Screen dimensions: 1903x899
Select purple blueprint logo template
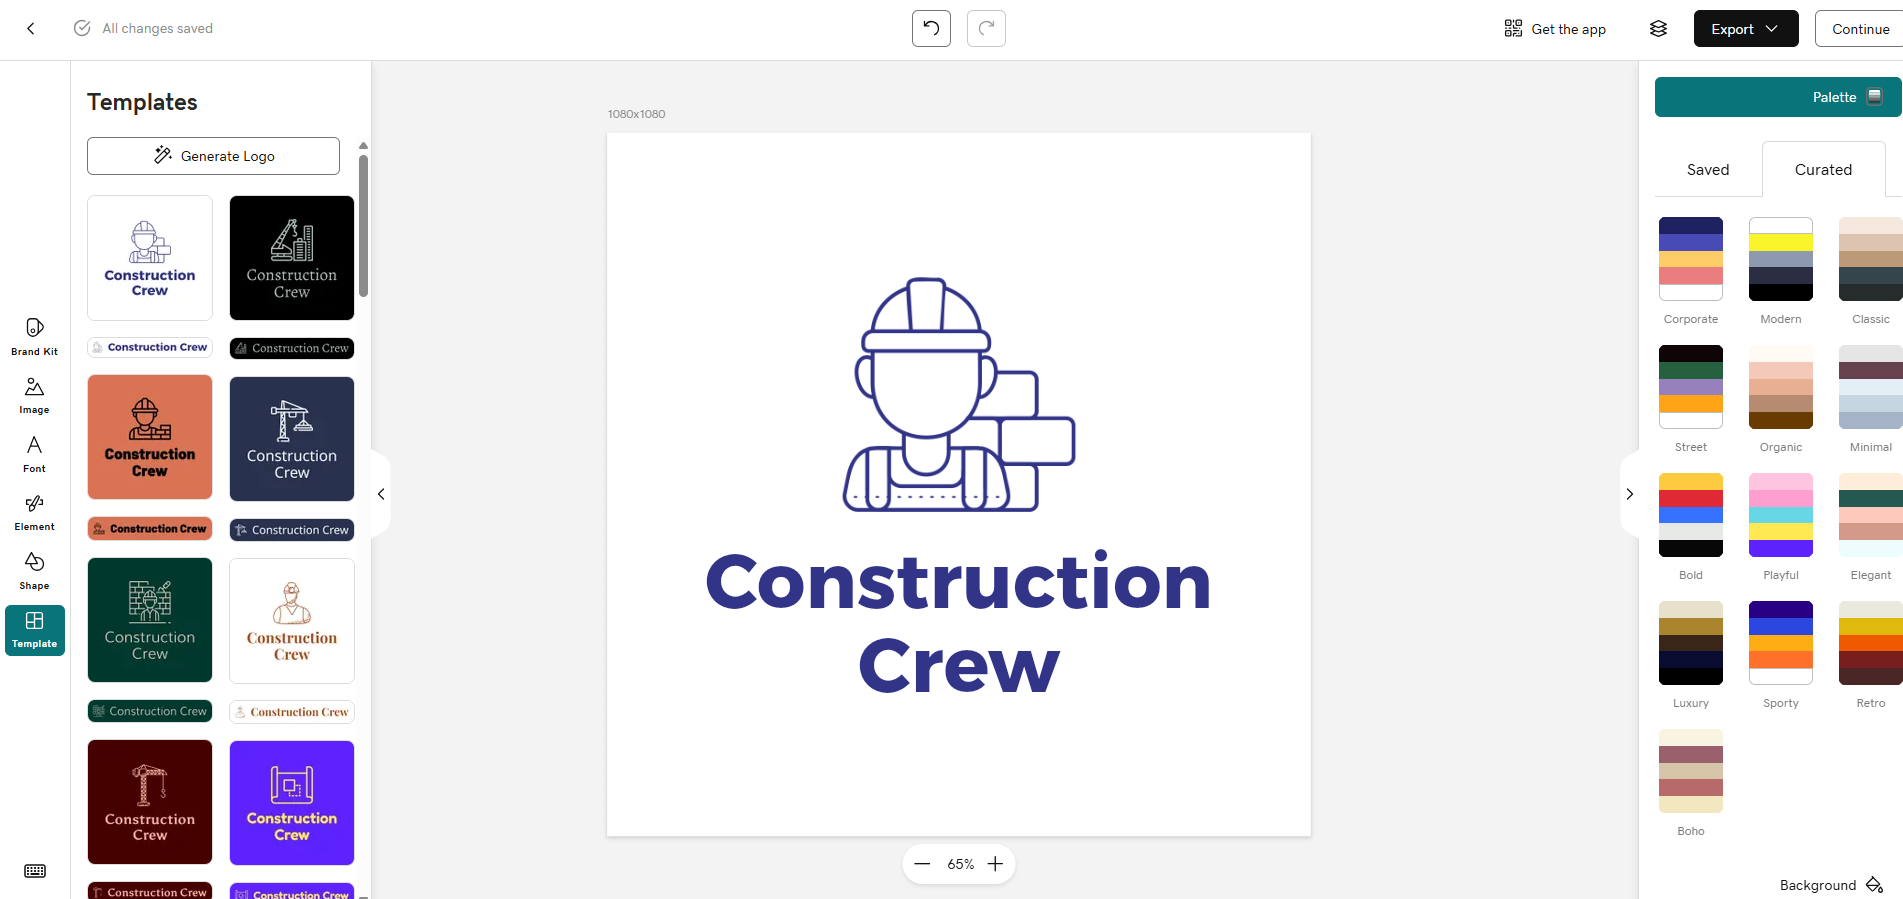[x=292, y=803]
